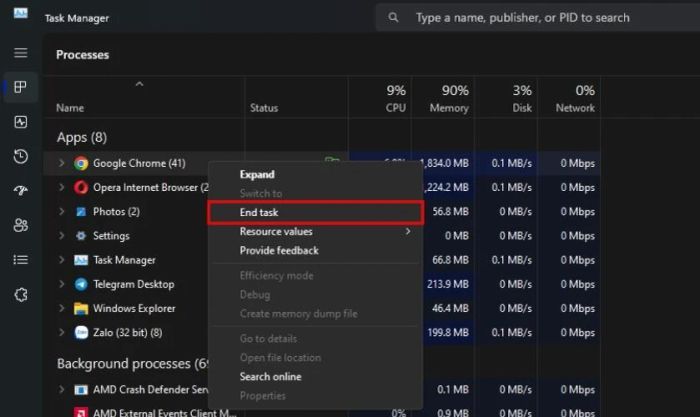
Task: Click the Zalo app icon
Action: point(81,333)
